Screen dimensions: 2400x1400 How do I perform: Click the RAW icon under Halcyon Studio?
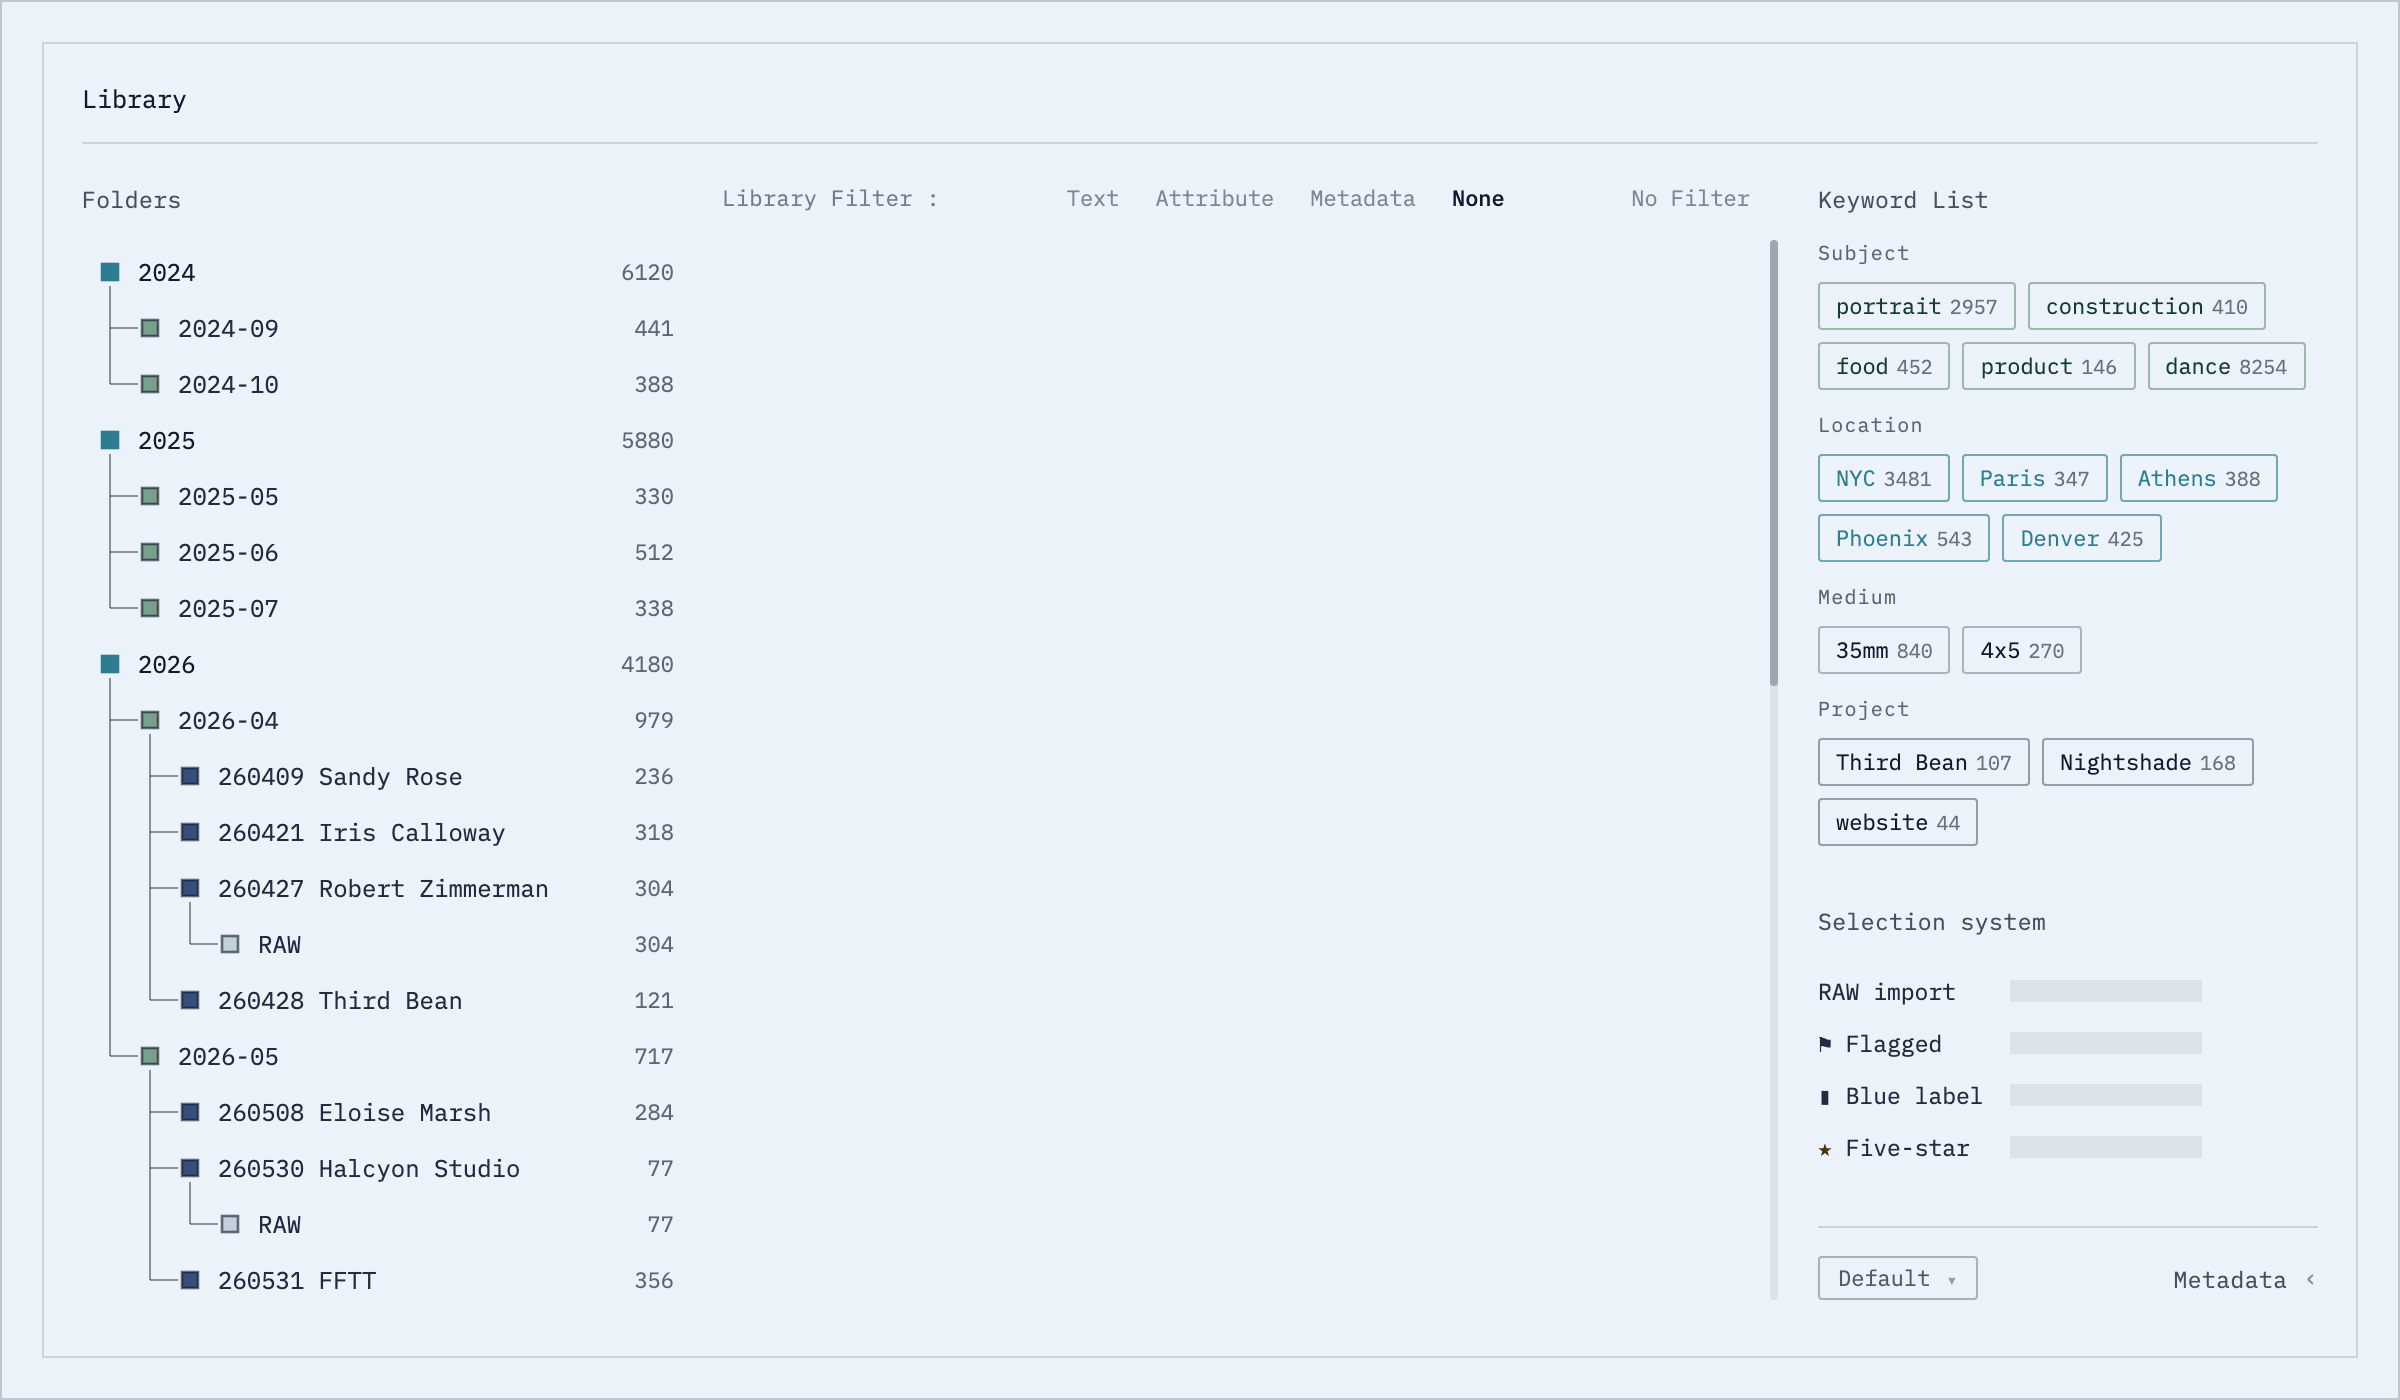230,1224
